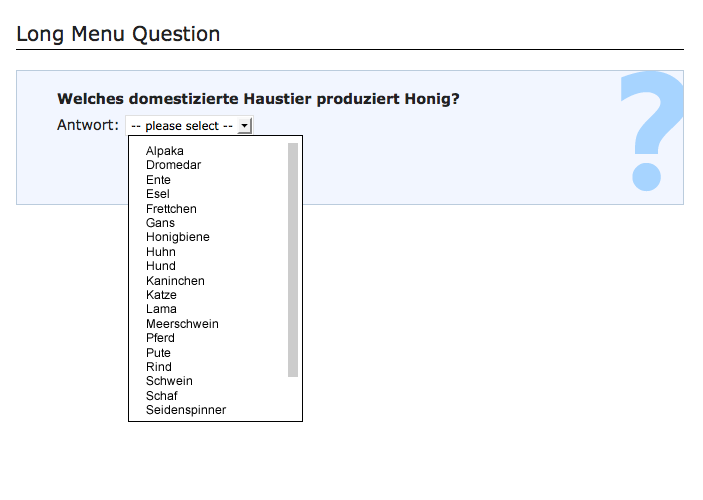
Task: Click the Katze entry
Action: [x=161, y=295]
